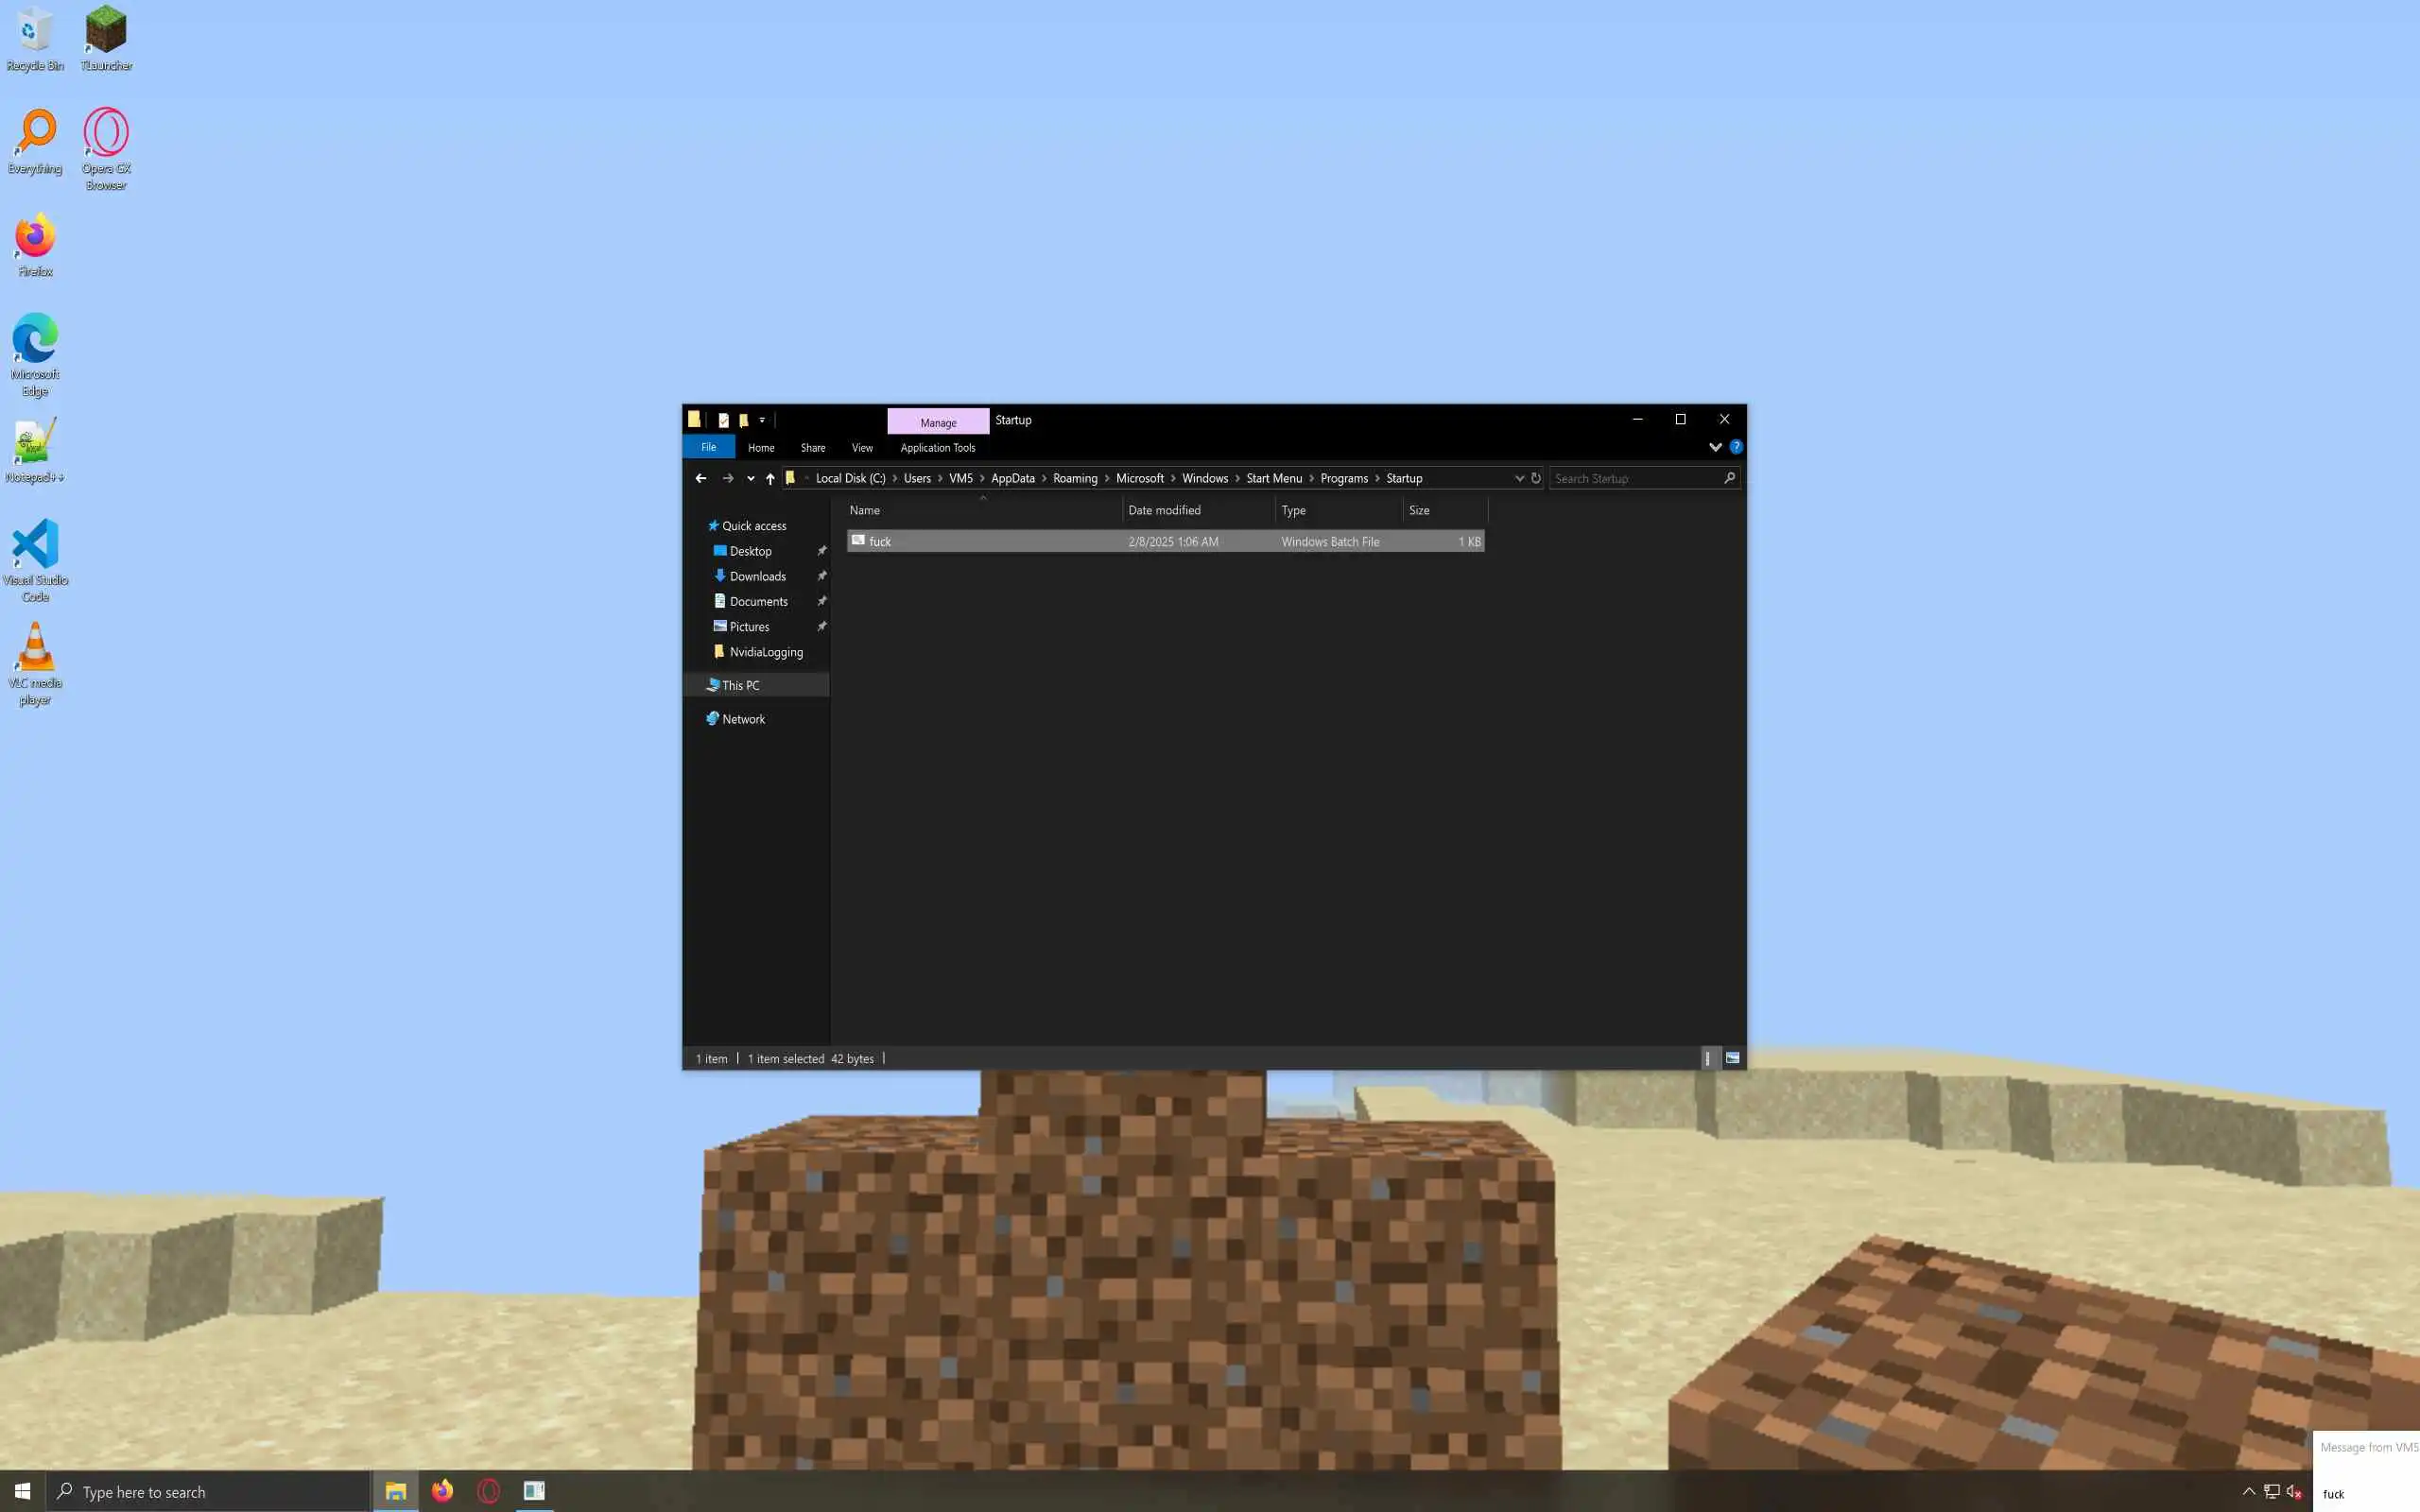Screen dimensions: 2420x1512
Task: Open Explorer help question mark icon
Action: (x=1736, y=447)
